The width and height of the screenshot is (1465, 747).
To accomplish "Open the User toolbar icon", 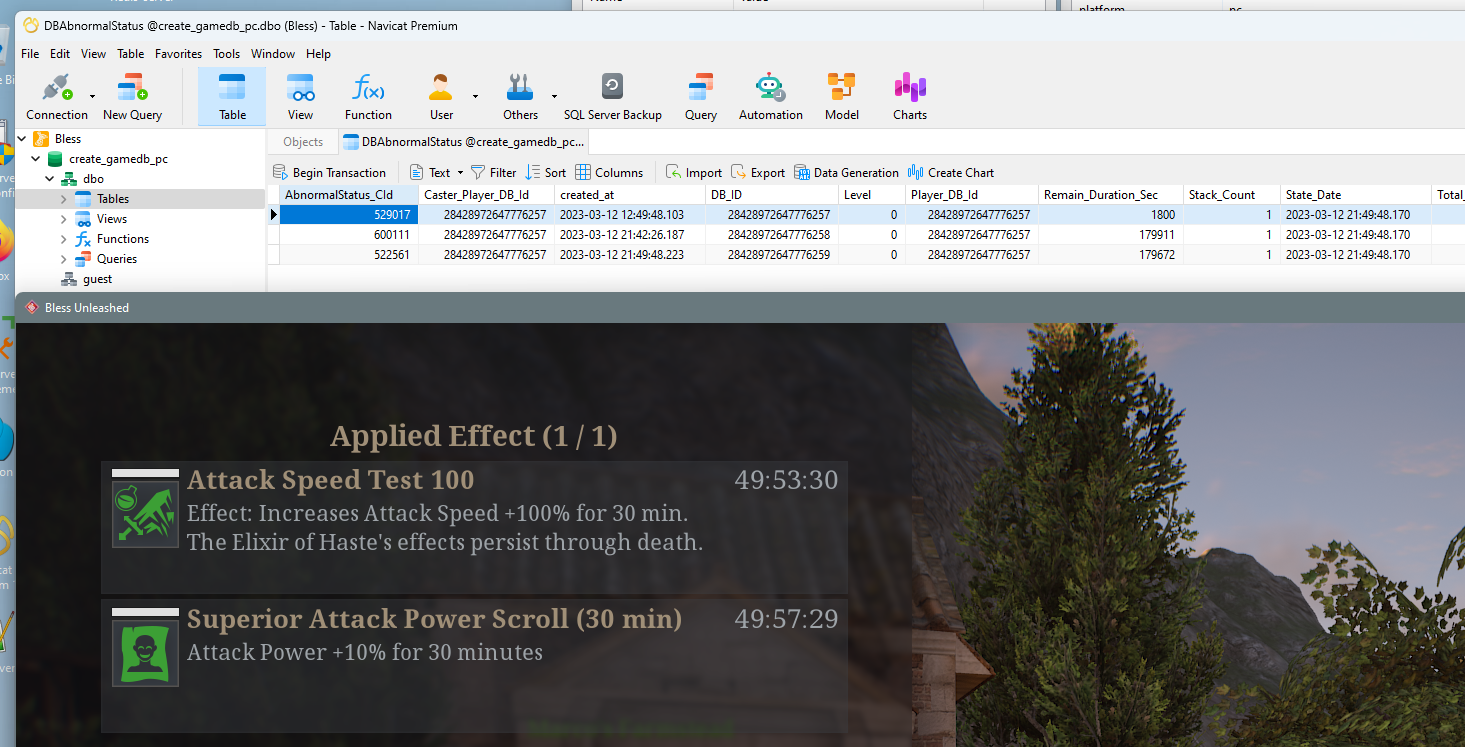I will click(441, 97).
